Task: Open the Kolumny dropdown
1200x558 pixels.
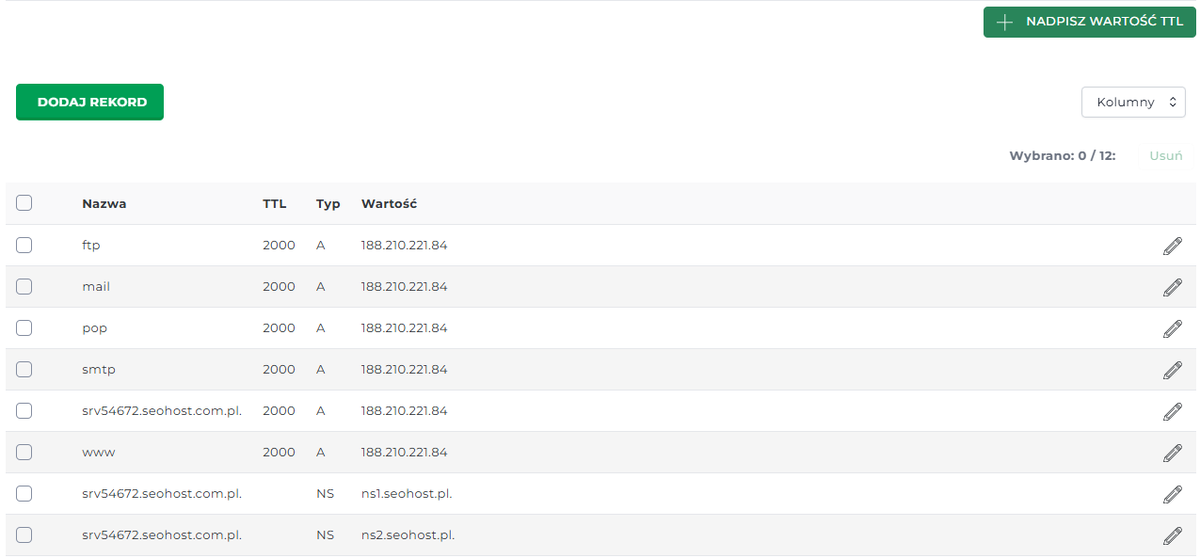Action: click(x=1133, y=102)
